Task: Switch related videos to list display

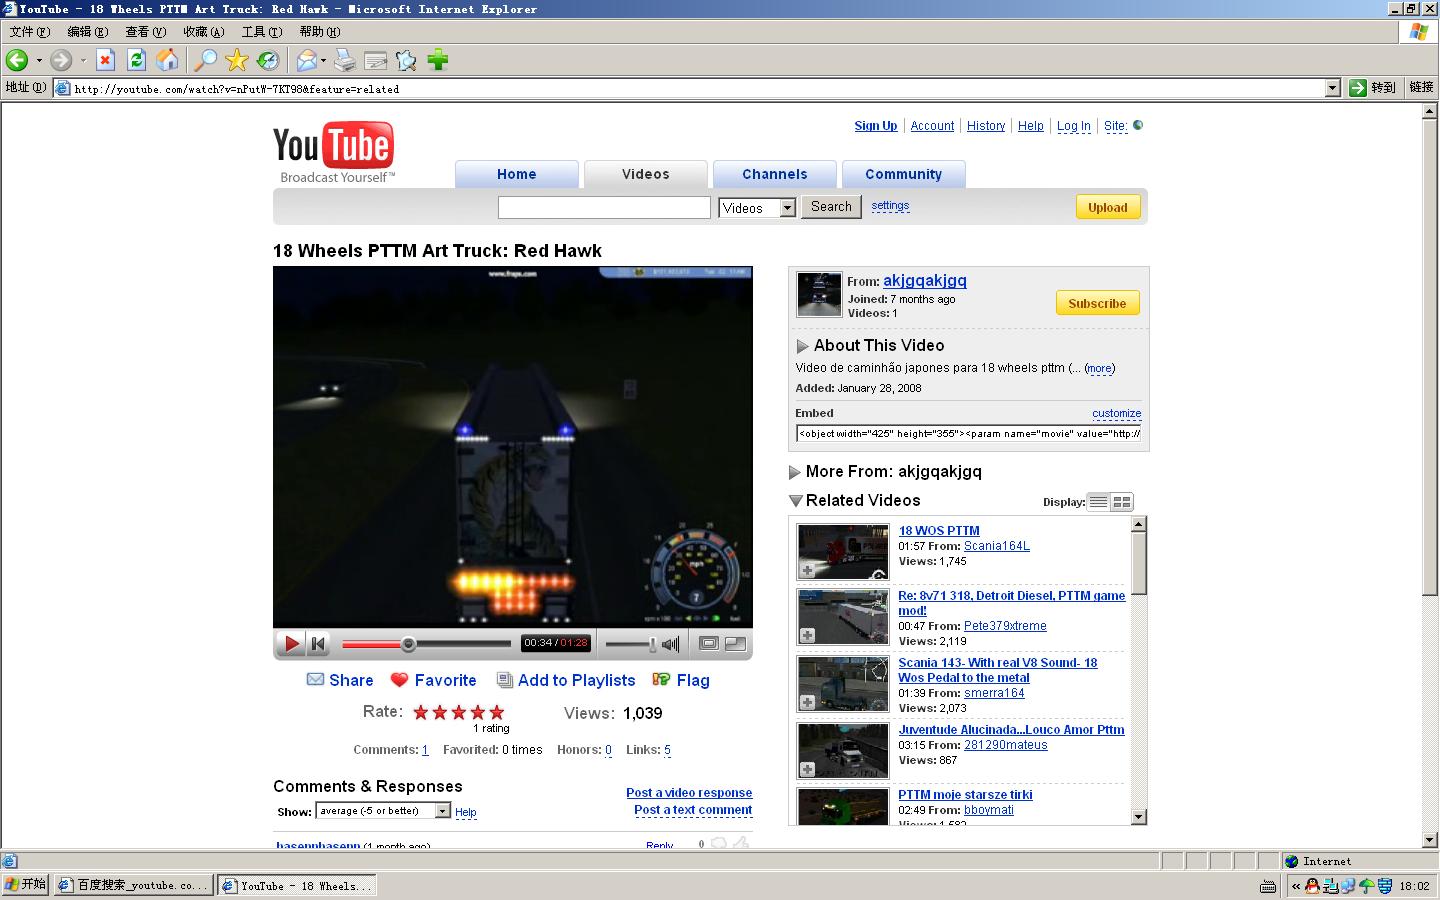Action: pyautogui.click(x=1098, y=502)
